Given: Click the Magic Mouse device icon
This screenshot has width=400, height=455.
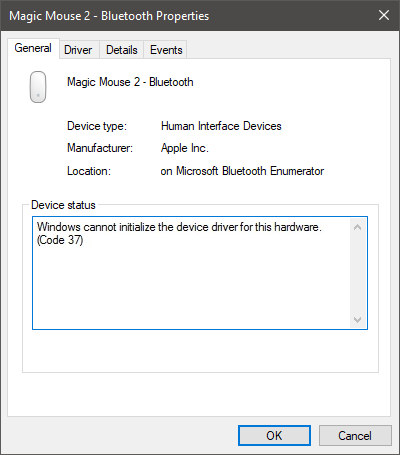Looking at the screenshot, I should pyautogui.click(x=38, y=87).
